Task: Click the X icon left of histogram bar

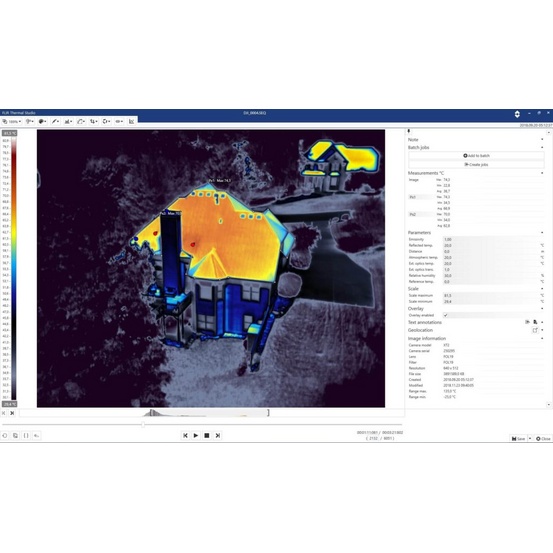Action: [x=12, y=413]
